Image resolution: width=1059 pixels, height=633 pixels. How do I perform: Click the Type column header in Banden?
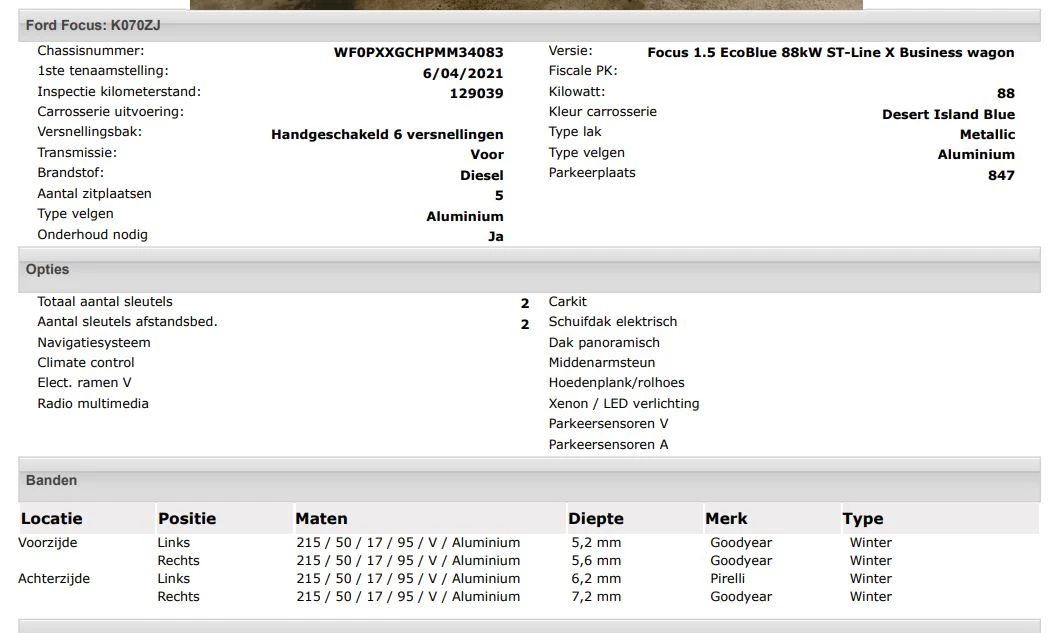point(863,518)
